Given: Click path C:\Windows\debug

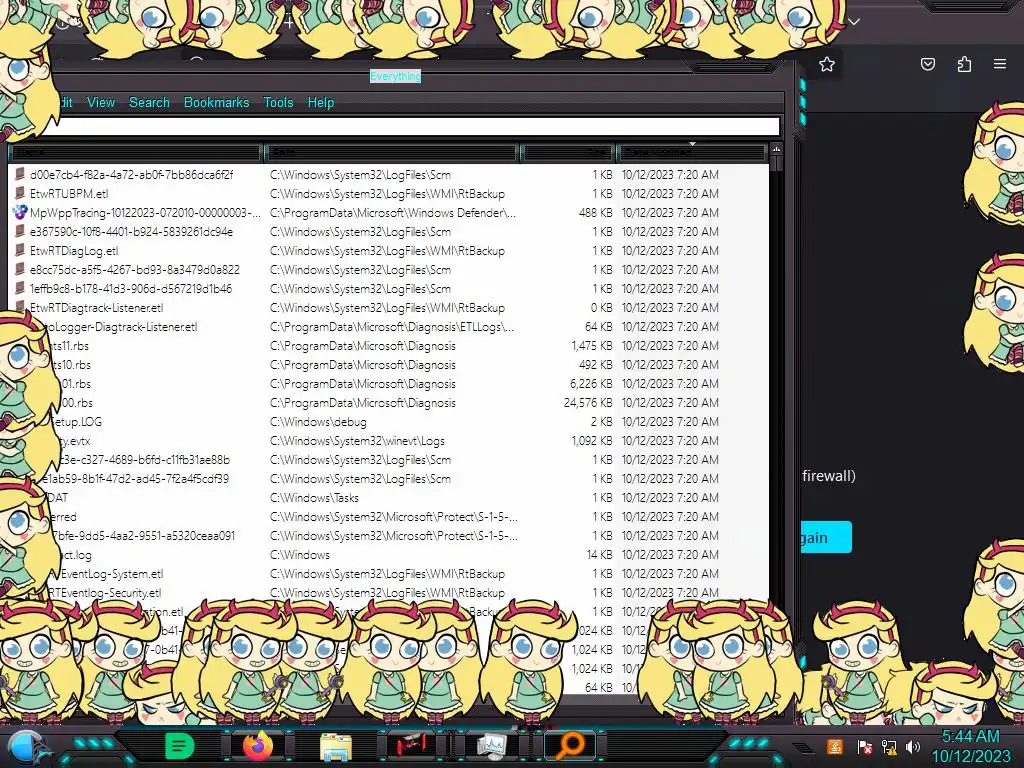Looking at the screenshot, I should pyautogui.click(x=318, y=422).
